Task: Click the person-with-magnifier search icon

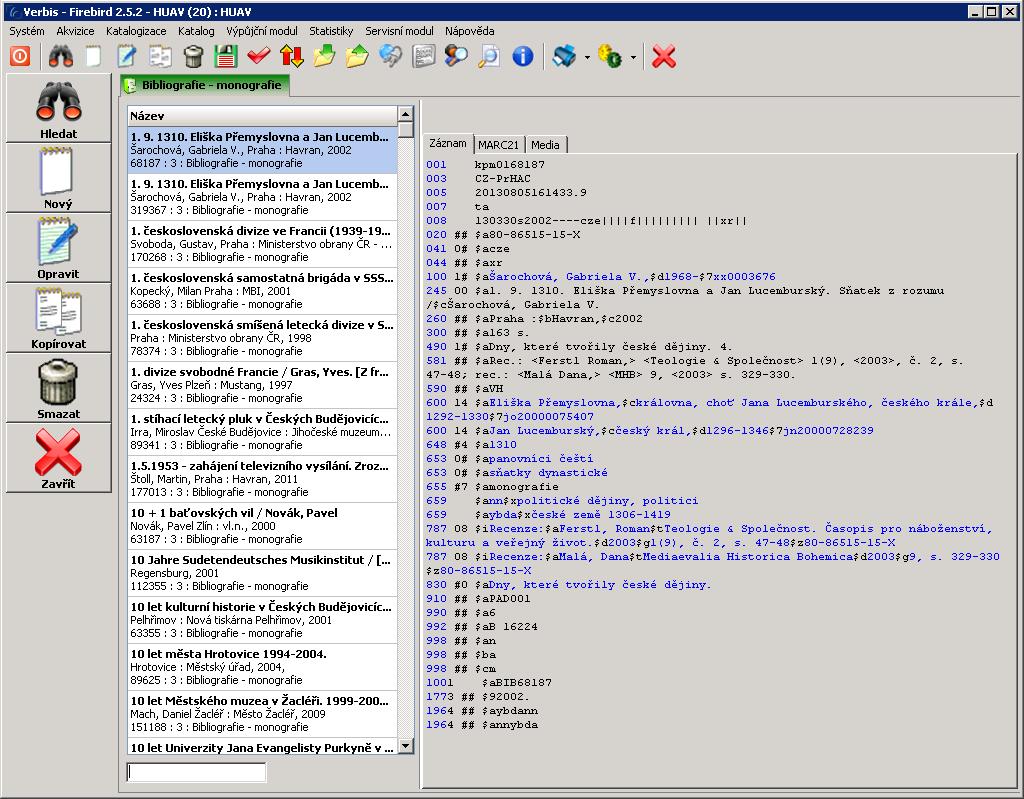Action: pyautogui.click(x=456, y=56)
